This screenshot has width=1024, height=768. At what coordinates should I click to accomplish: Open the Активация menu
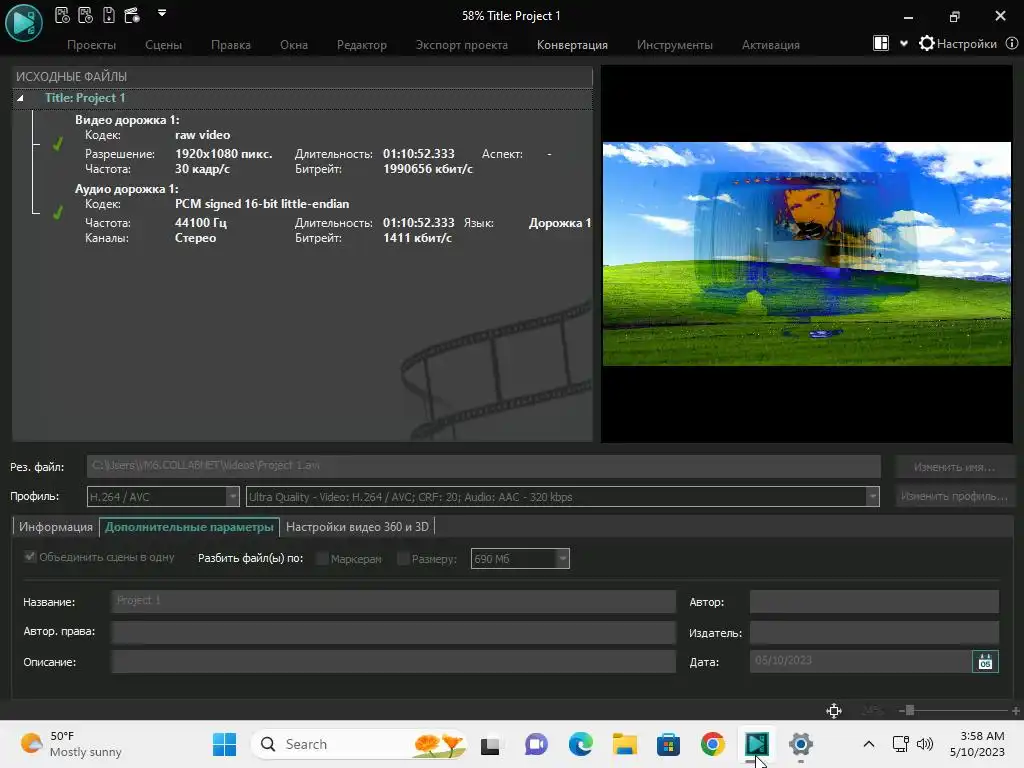[x=771, y=45]
